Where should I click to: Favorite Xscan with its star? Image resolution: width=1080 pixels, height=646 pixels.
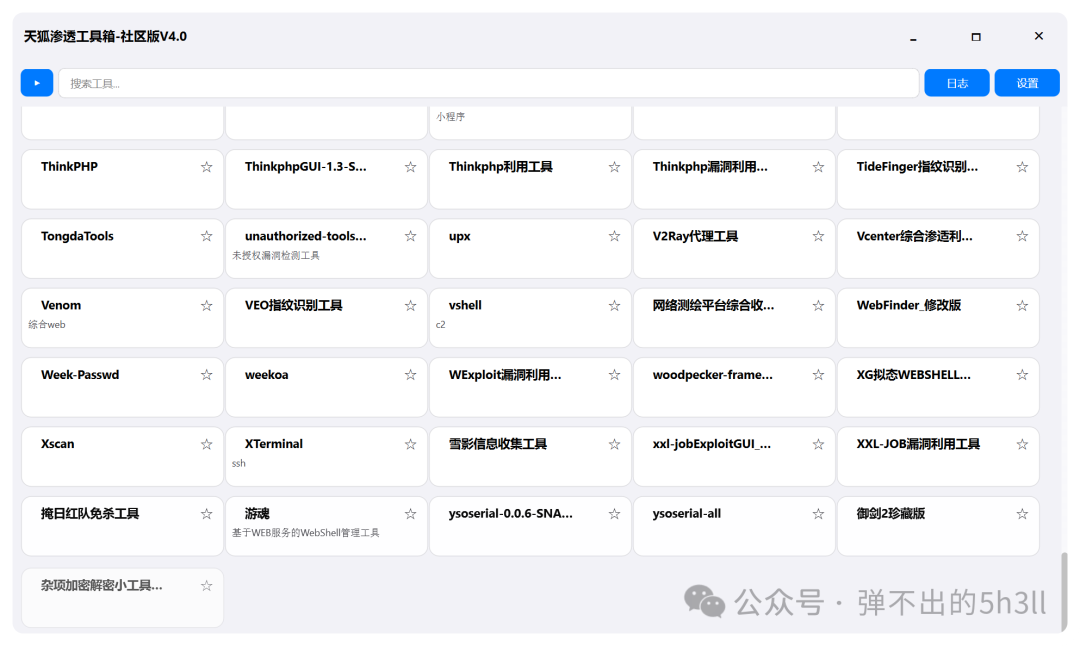tap(207, 444)
